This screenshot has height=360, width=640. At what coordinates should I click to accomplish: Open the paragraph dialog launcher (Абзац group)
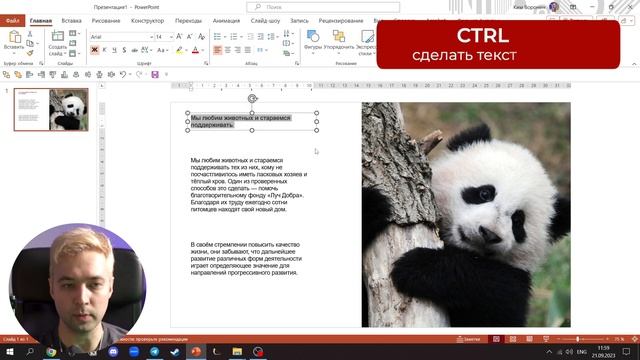[x=297, y=63]
